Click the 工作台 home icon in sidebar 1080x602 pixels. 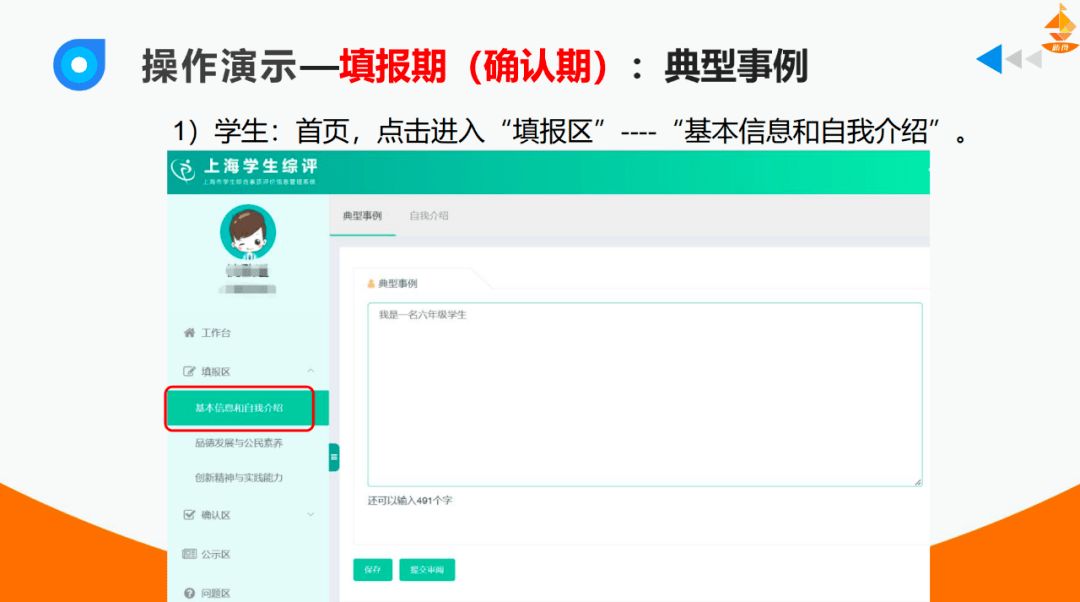click(189, 333)
